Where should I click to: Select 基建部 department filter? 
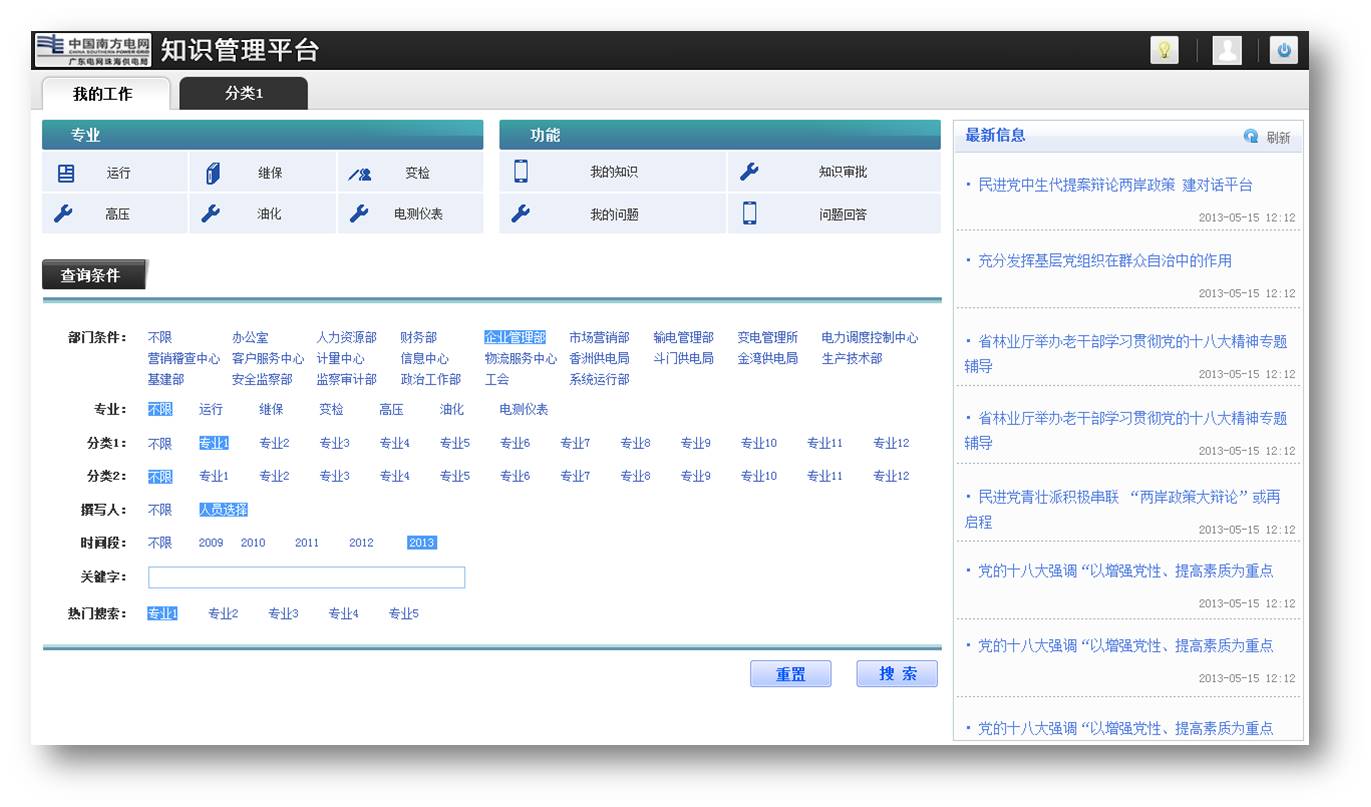coord(166,379)
